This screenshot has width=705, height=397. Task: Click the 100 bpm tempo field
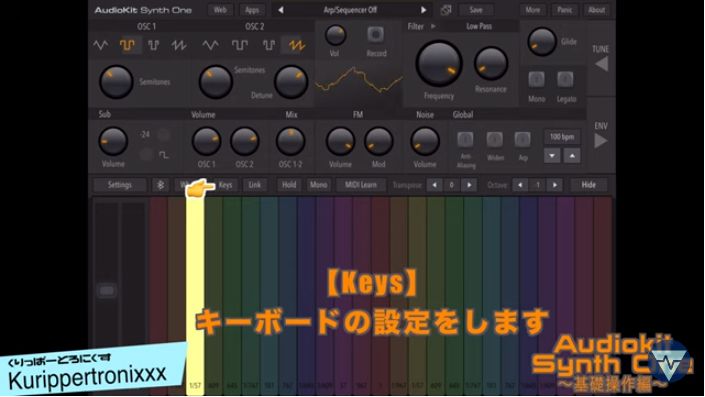(562, 137)
